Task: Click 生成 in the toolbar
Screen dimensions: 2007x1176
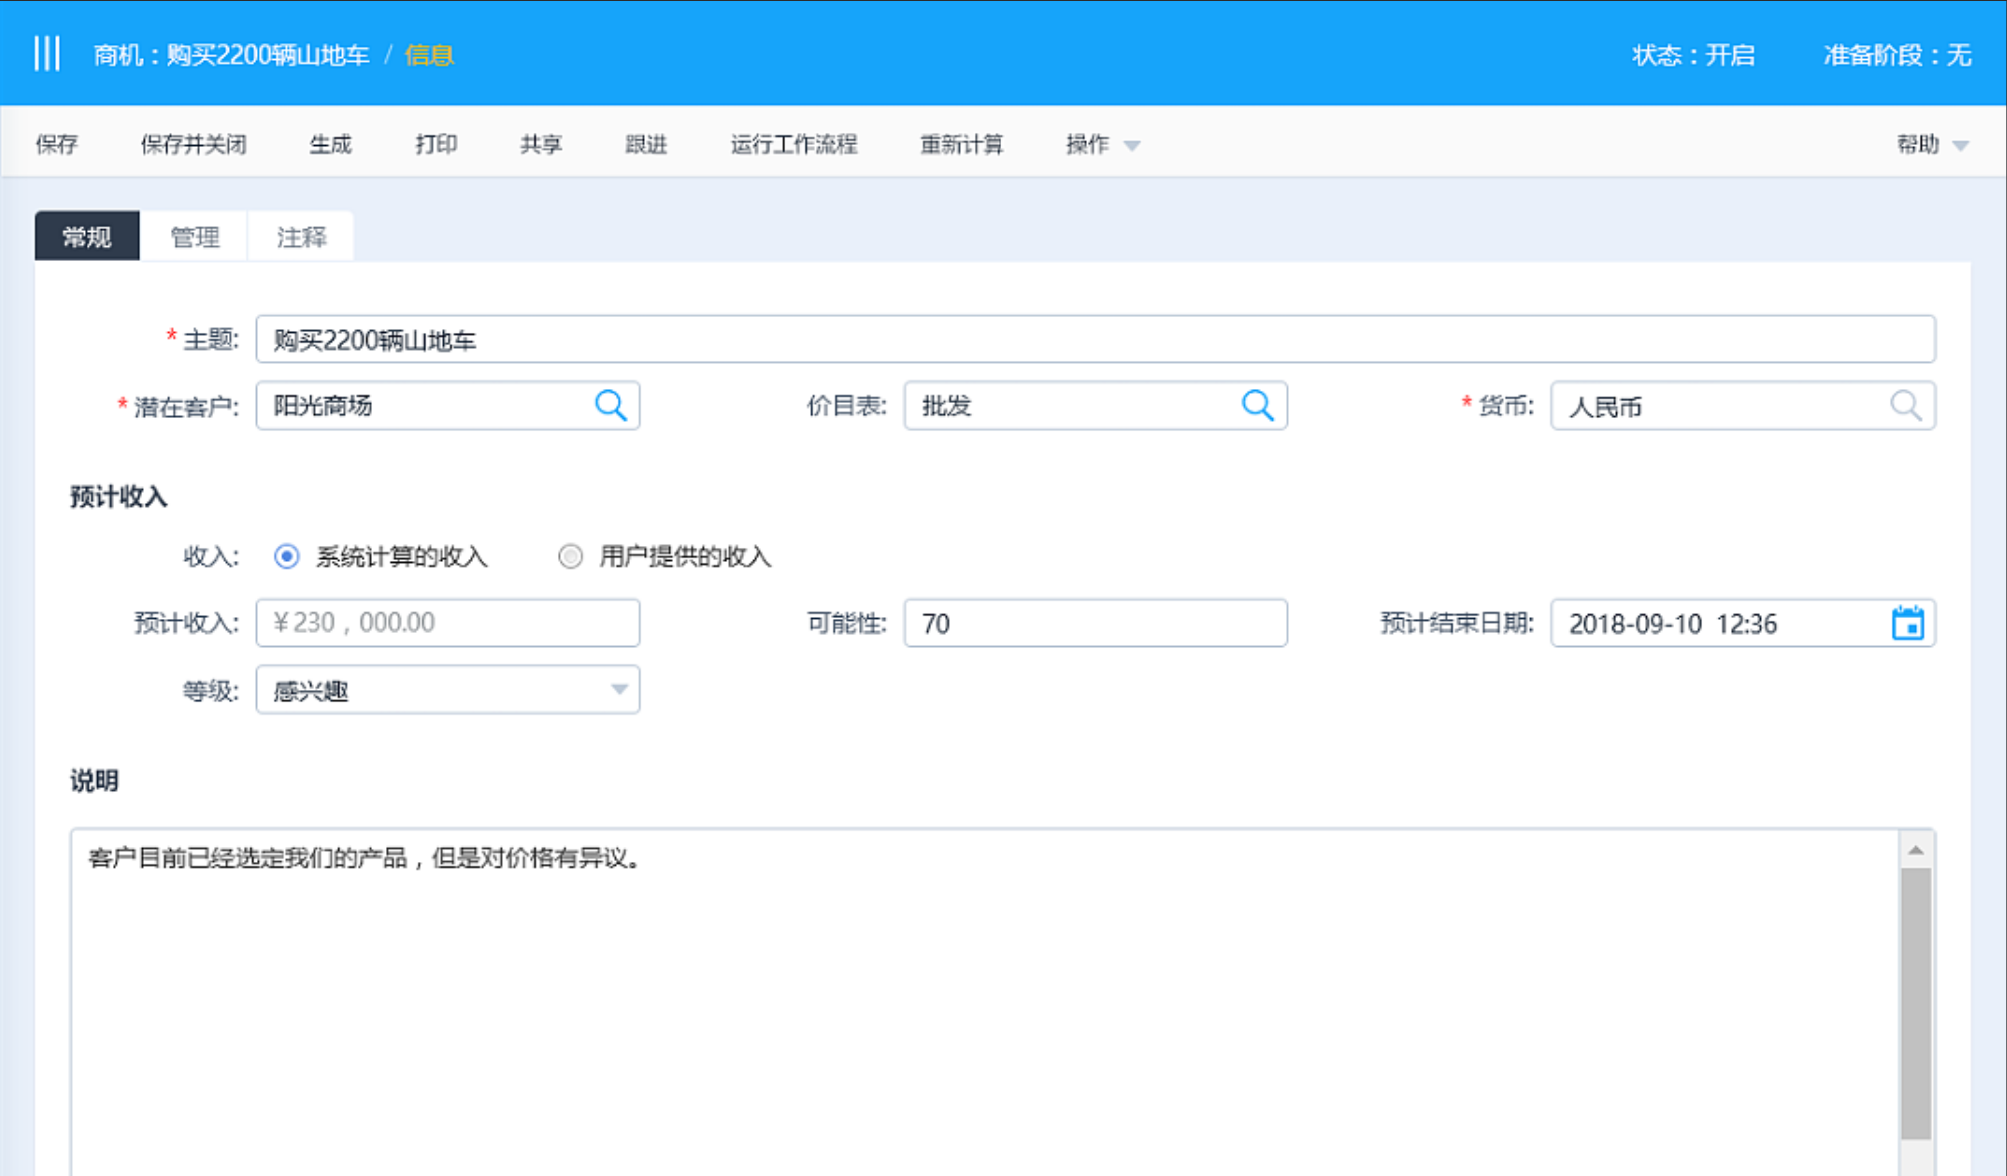Action: tap(330, 145)
